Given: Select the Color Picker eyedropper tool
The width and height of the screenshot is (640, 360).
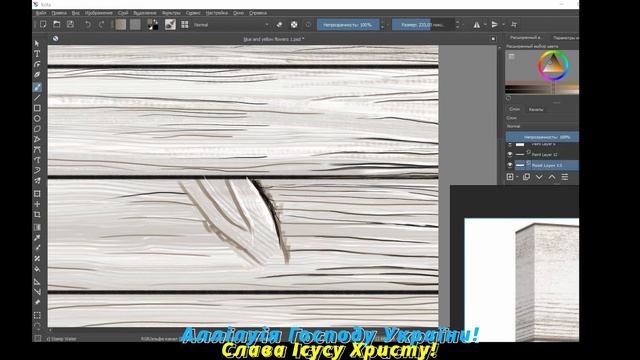Looking at the screenshot, I should [37, 238].
